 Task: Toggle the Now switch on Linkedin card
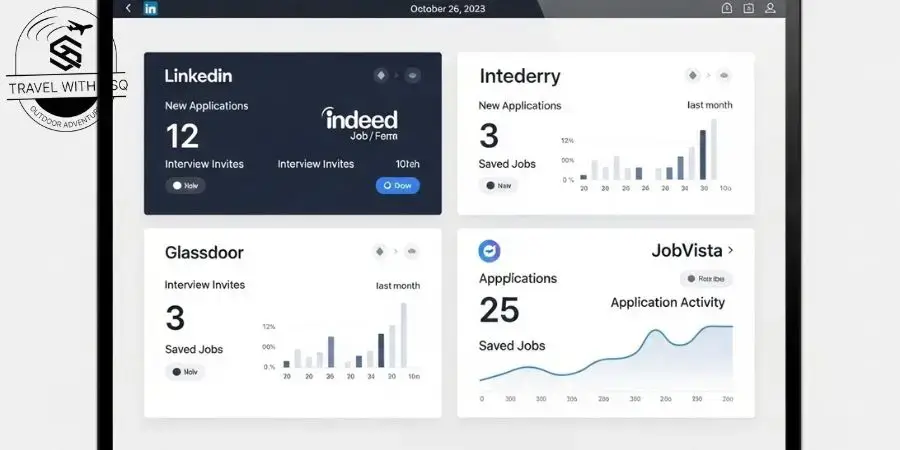185,185
